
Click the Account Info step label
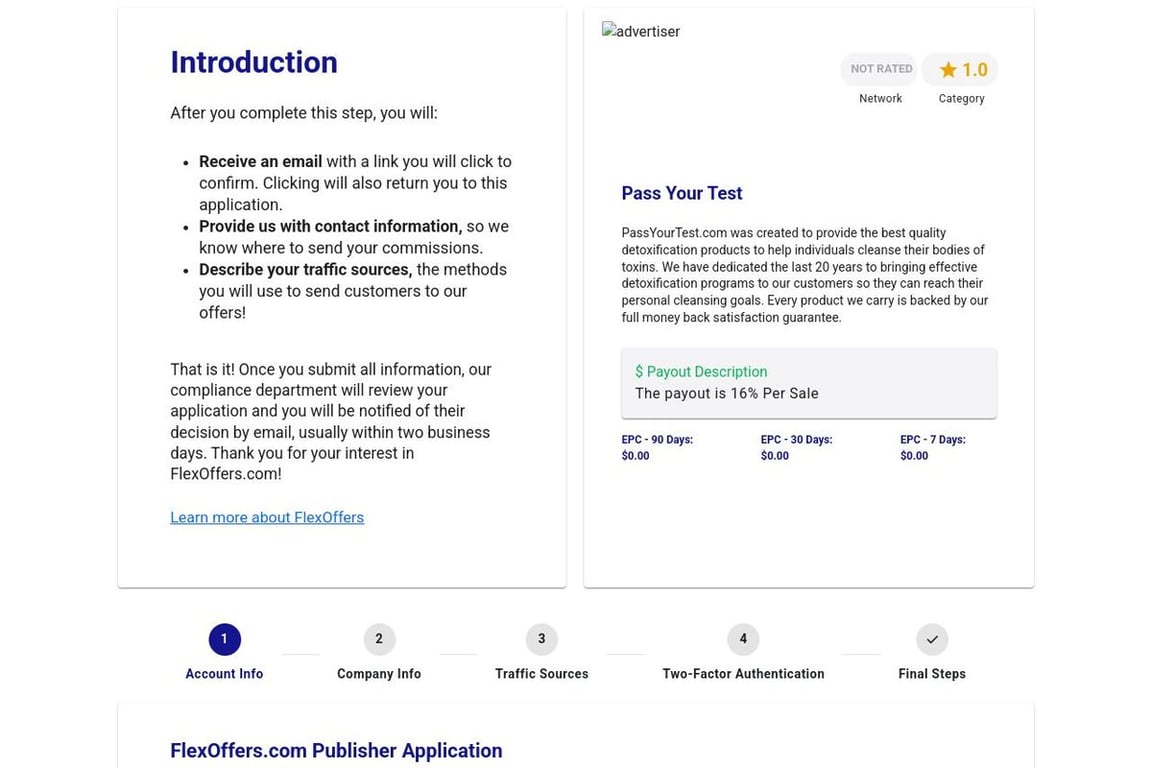pos(224,674)
